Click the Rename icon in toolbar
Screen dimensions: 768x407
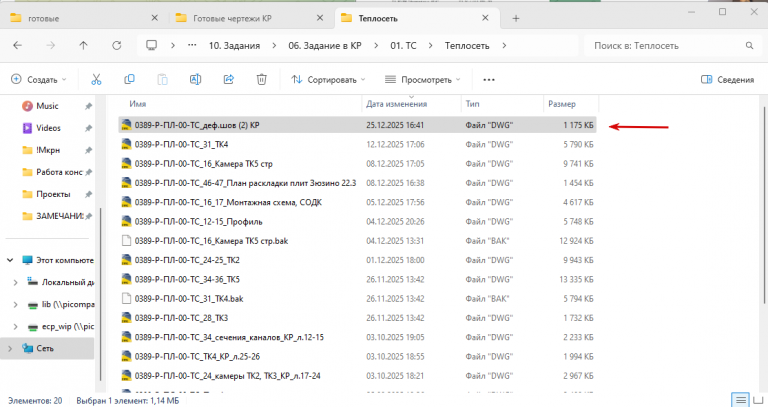(195, 79)
